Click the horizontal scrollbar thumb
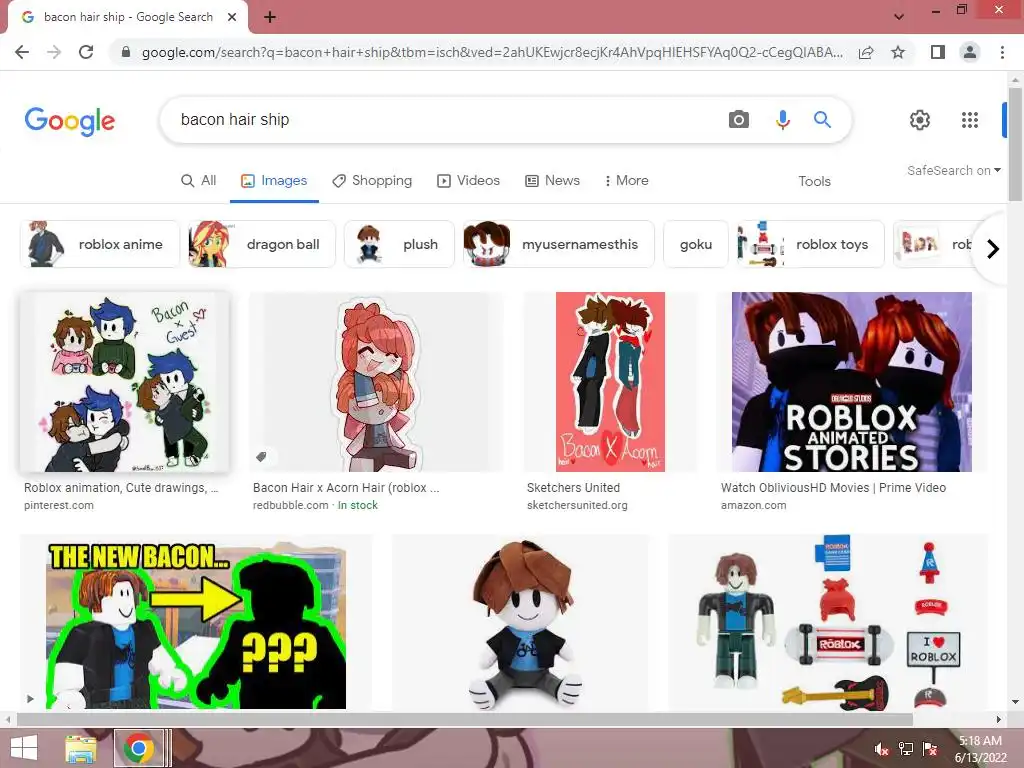 pyautogui.click(x=465, y=719)
